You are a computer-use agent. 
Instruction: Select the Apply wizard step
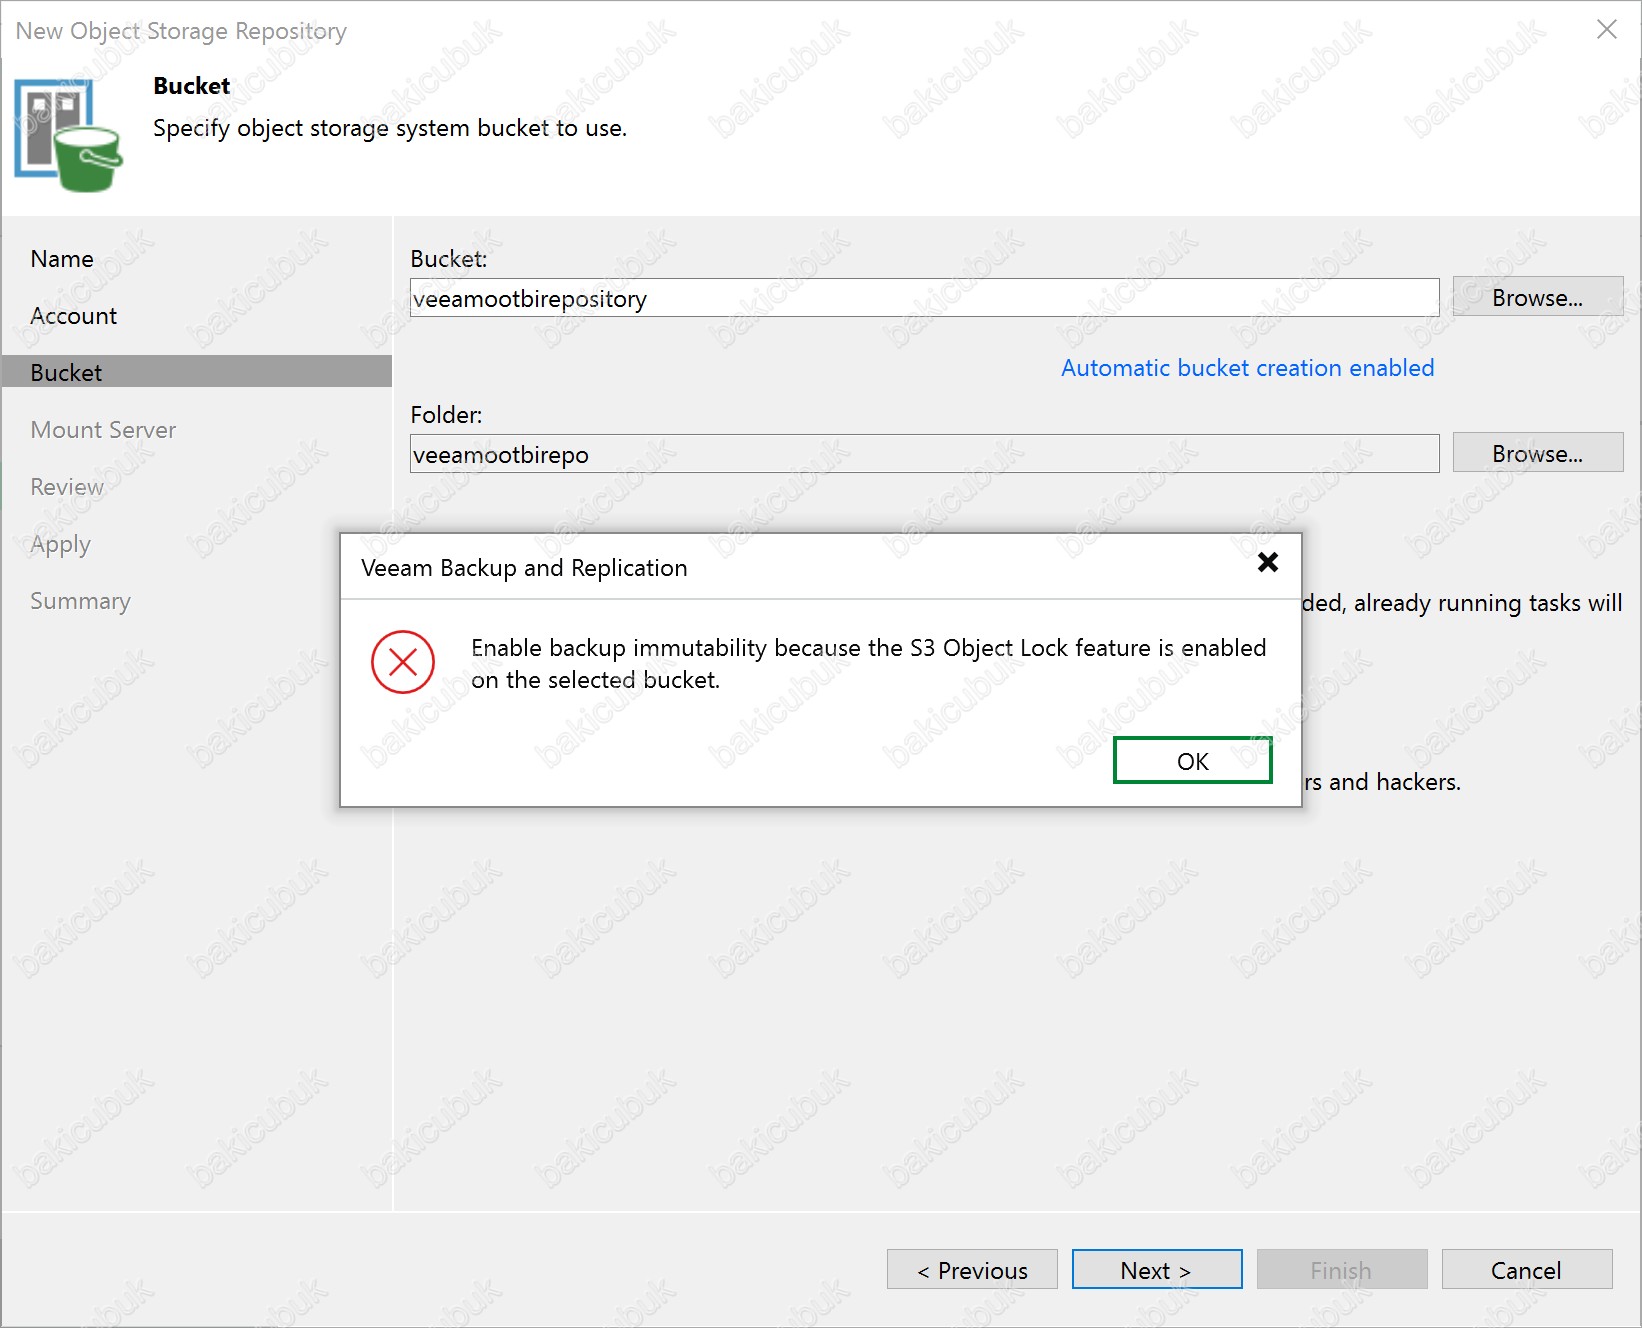(60, 545)
